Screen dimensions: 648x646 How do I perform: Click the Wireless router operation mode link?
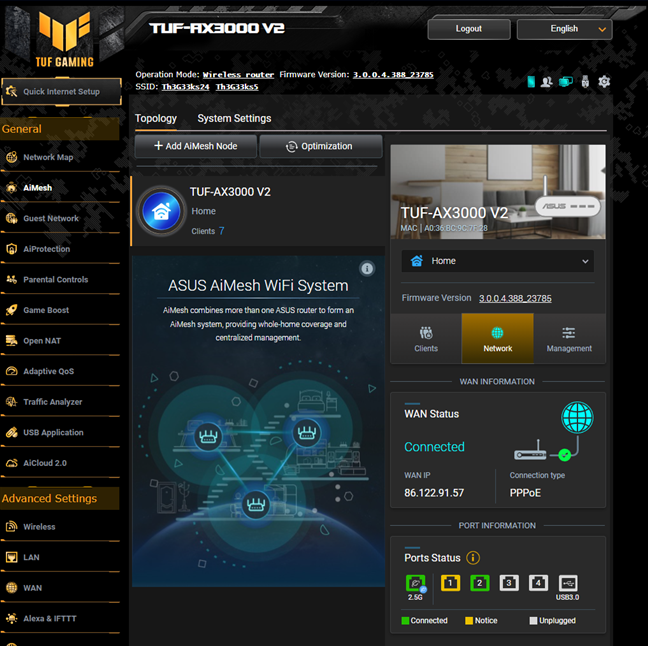(238, 75)
